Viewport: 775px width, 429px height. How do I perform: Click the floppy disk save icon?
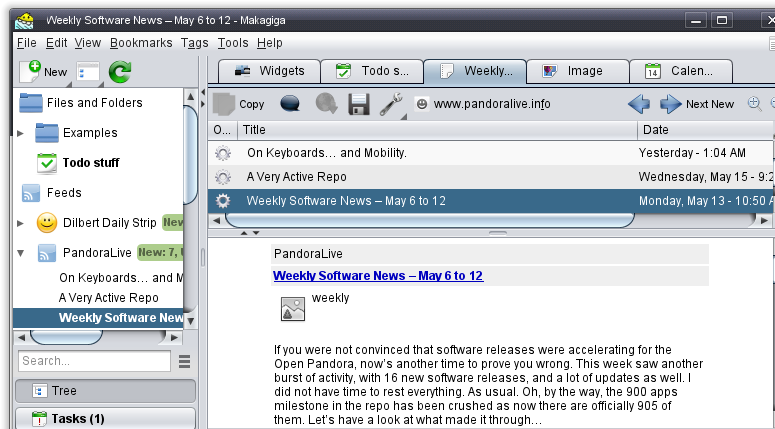tap(359, 104)
